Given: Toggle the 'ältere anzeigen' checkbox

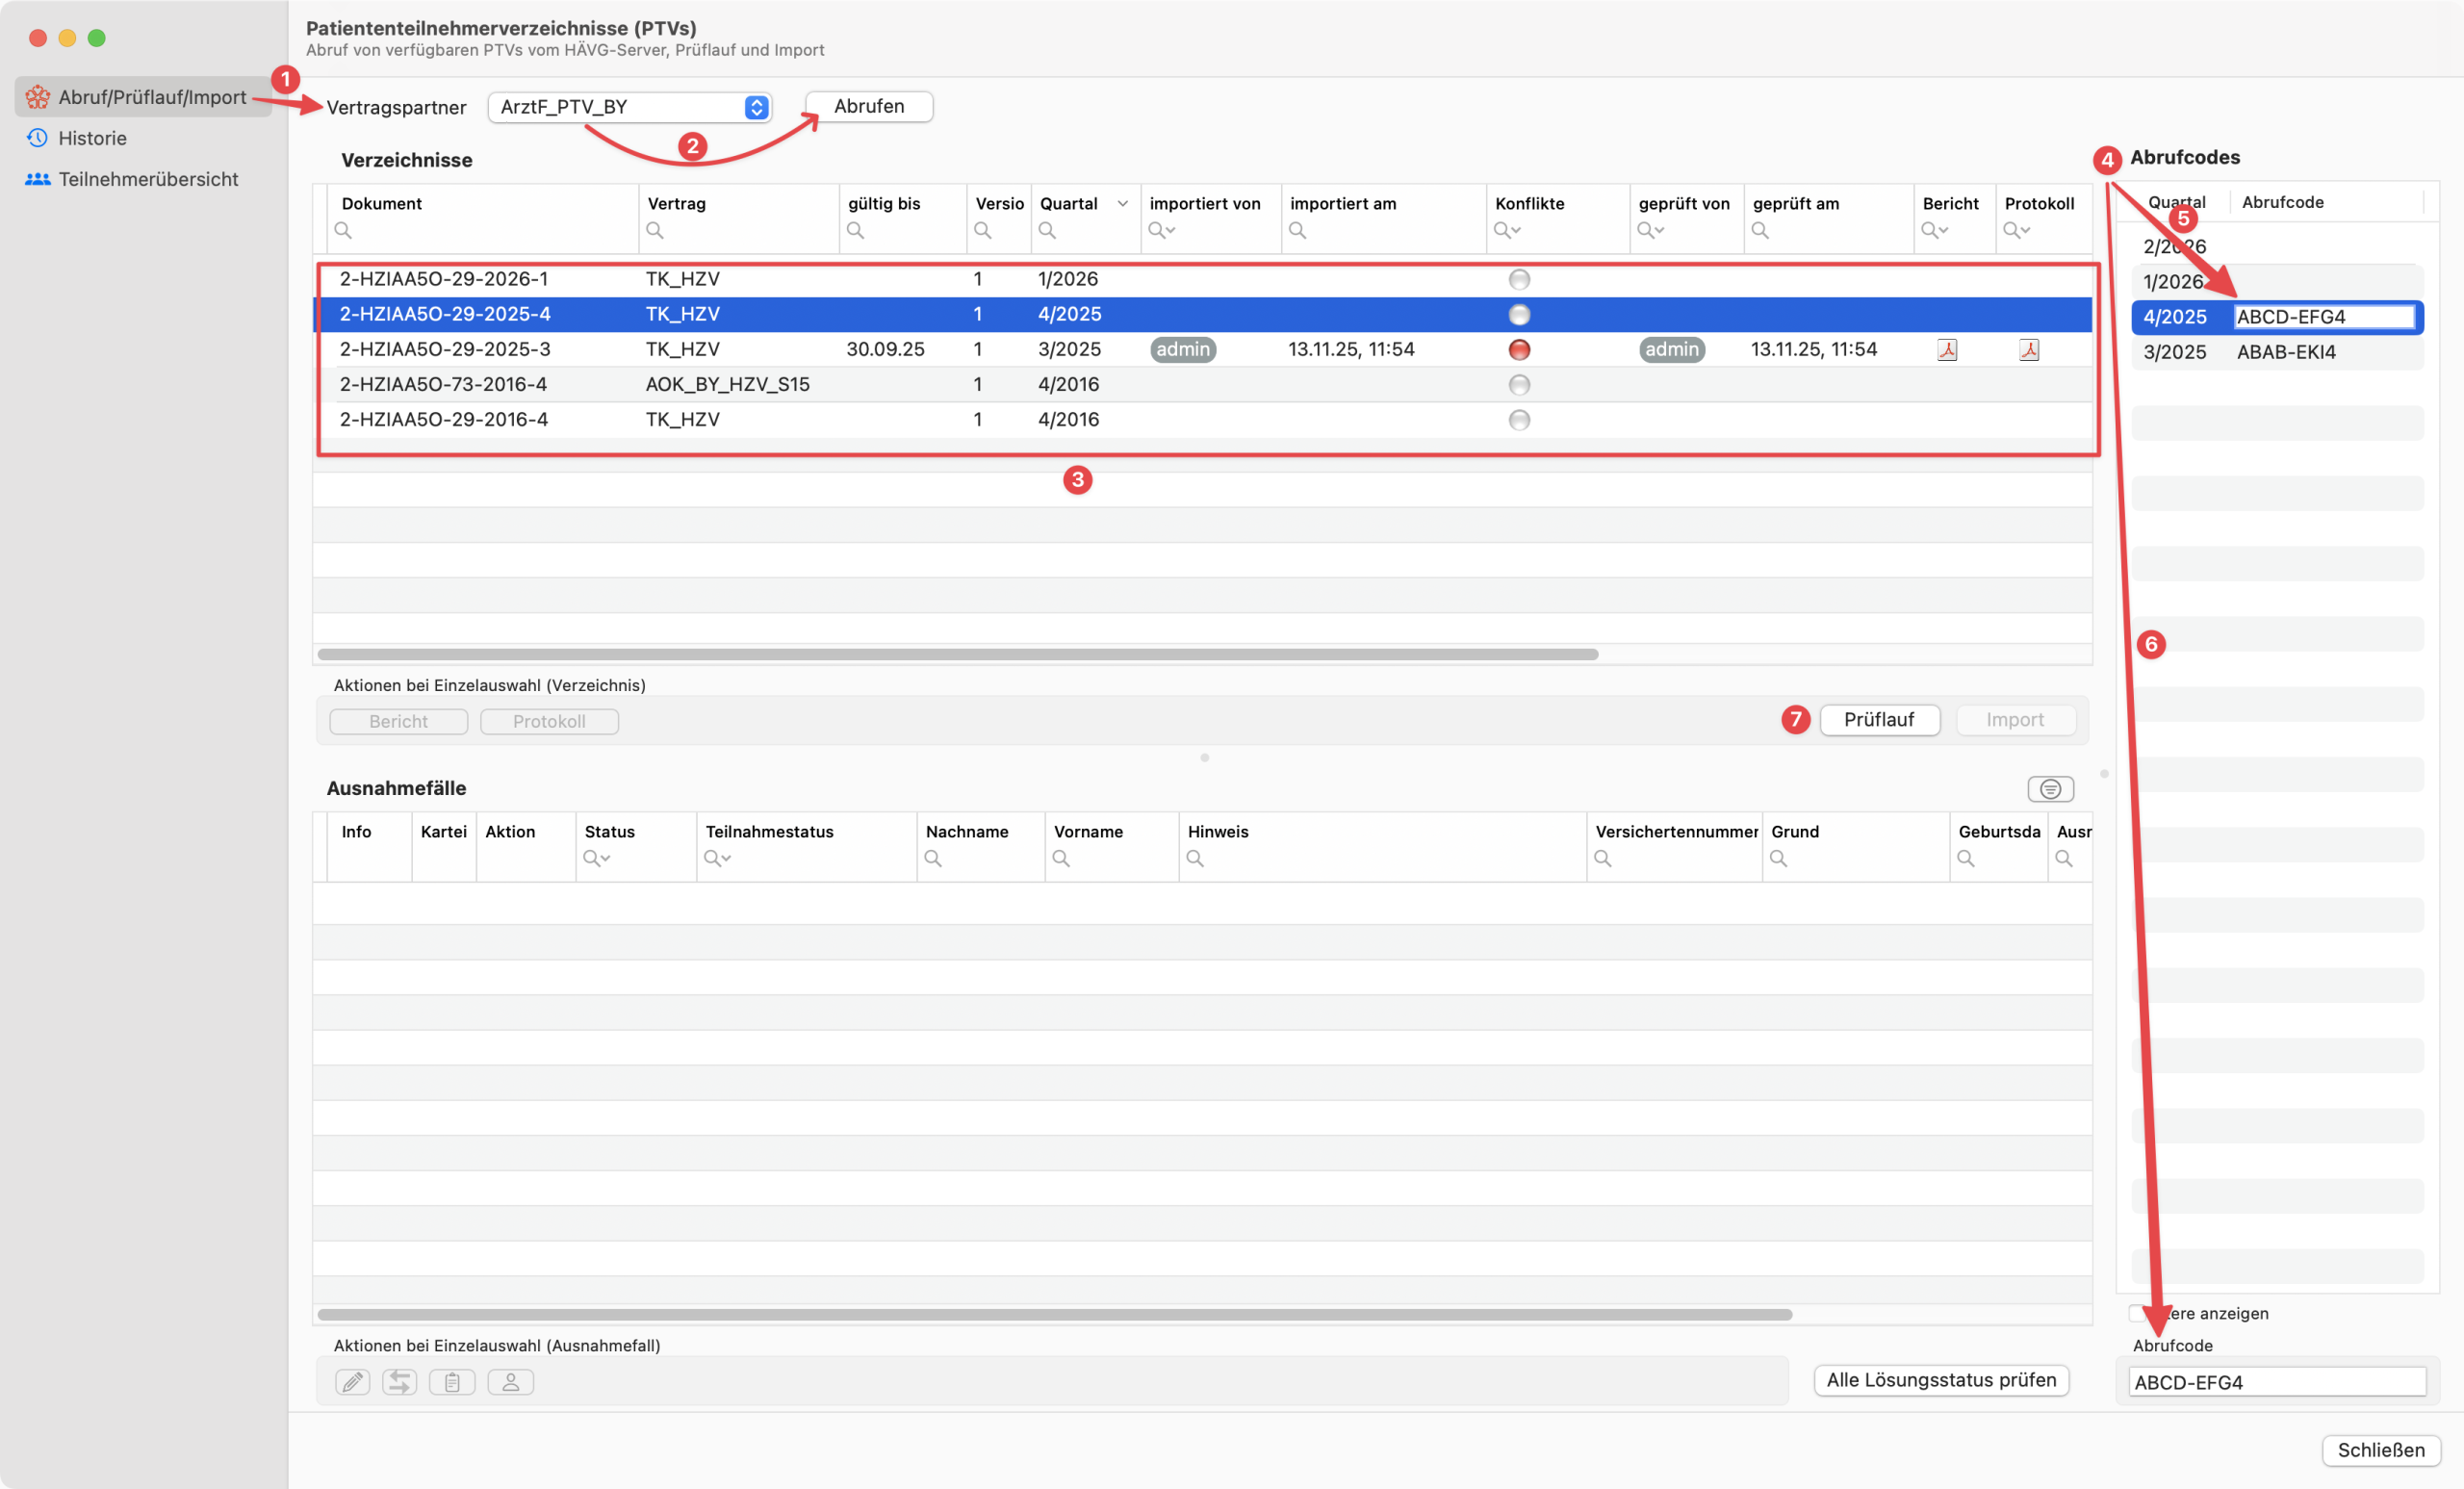Looking at the screenshot, I should 2137,1312.
